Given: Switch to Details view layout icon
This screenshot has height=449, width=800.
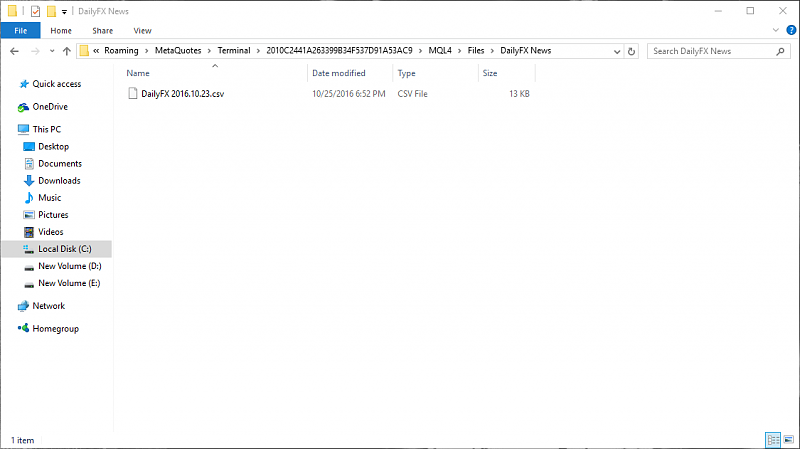Looking at the screenshot, I should (773, 439).
